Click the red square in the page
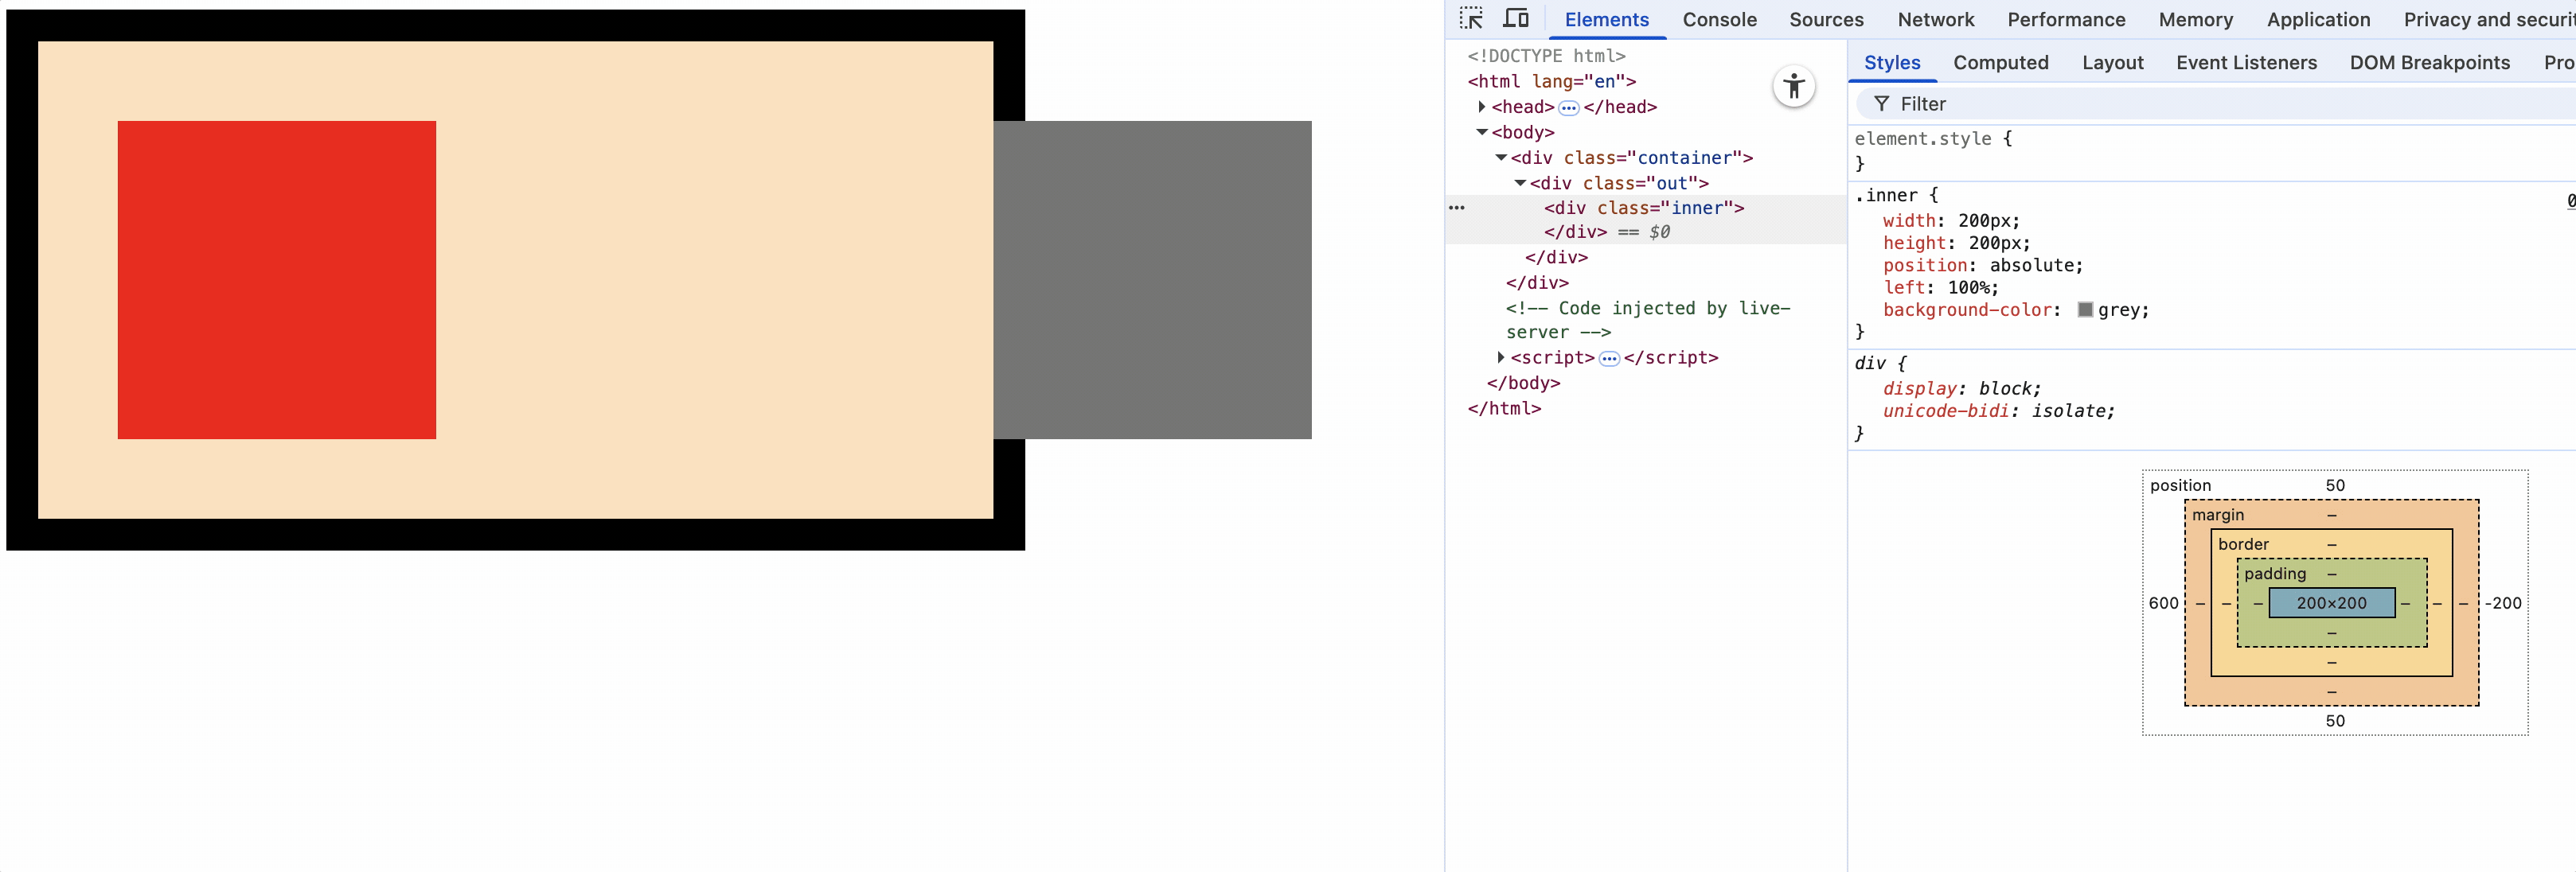The image size is (2576, 872). coord(277,280)
